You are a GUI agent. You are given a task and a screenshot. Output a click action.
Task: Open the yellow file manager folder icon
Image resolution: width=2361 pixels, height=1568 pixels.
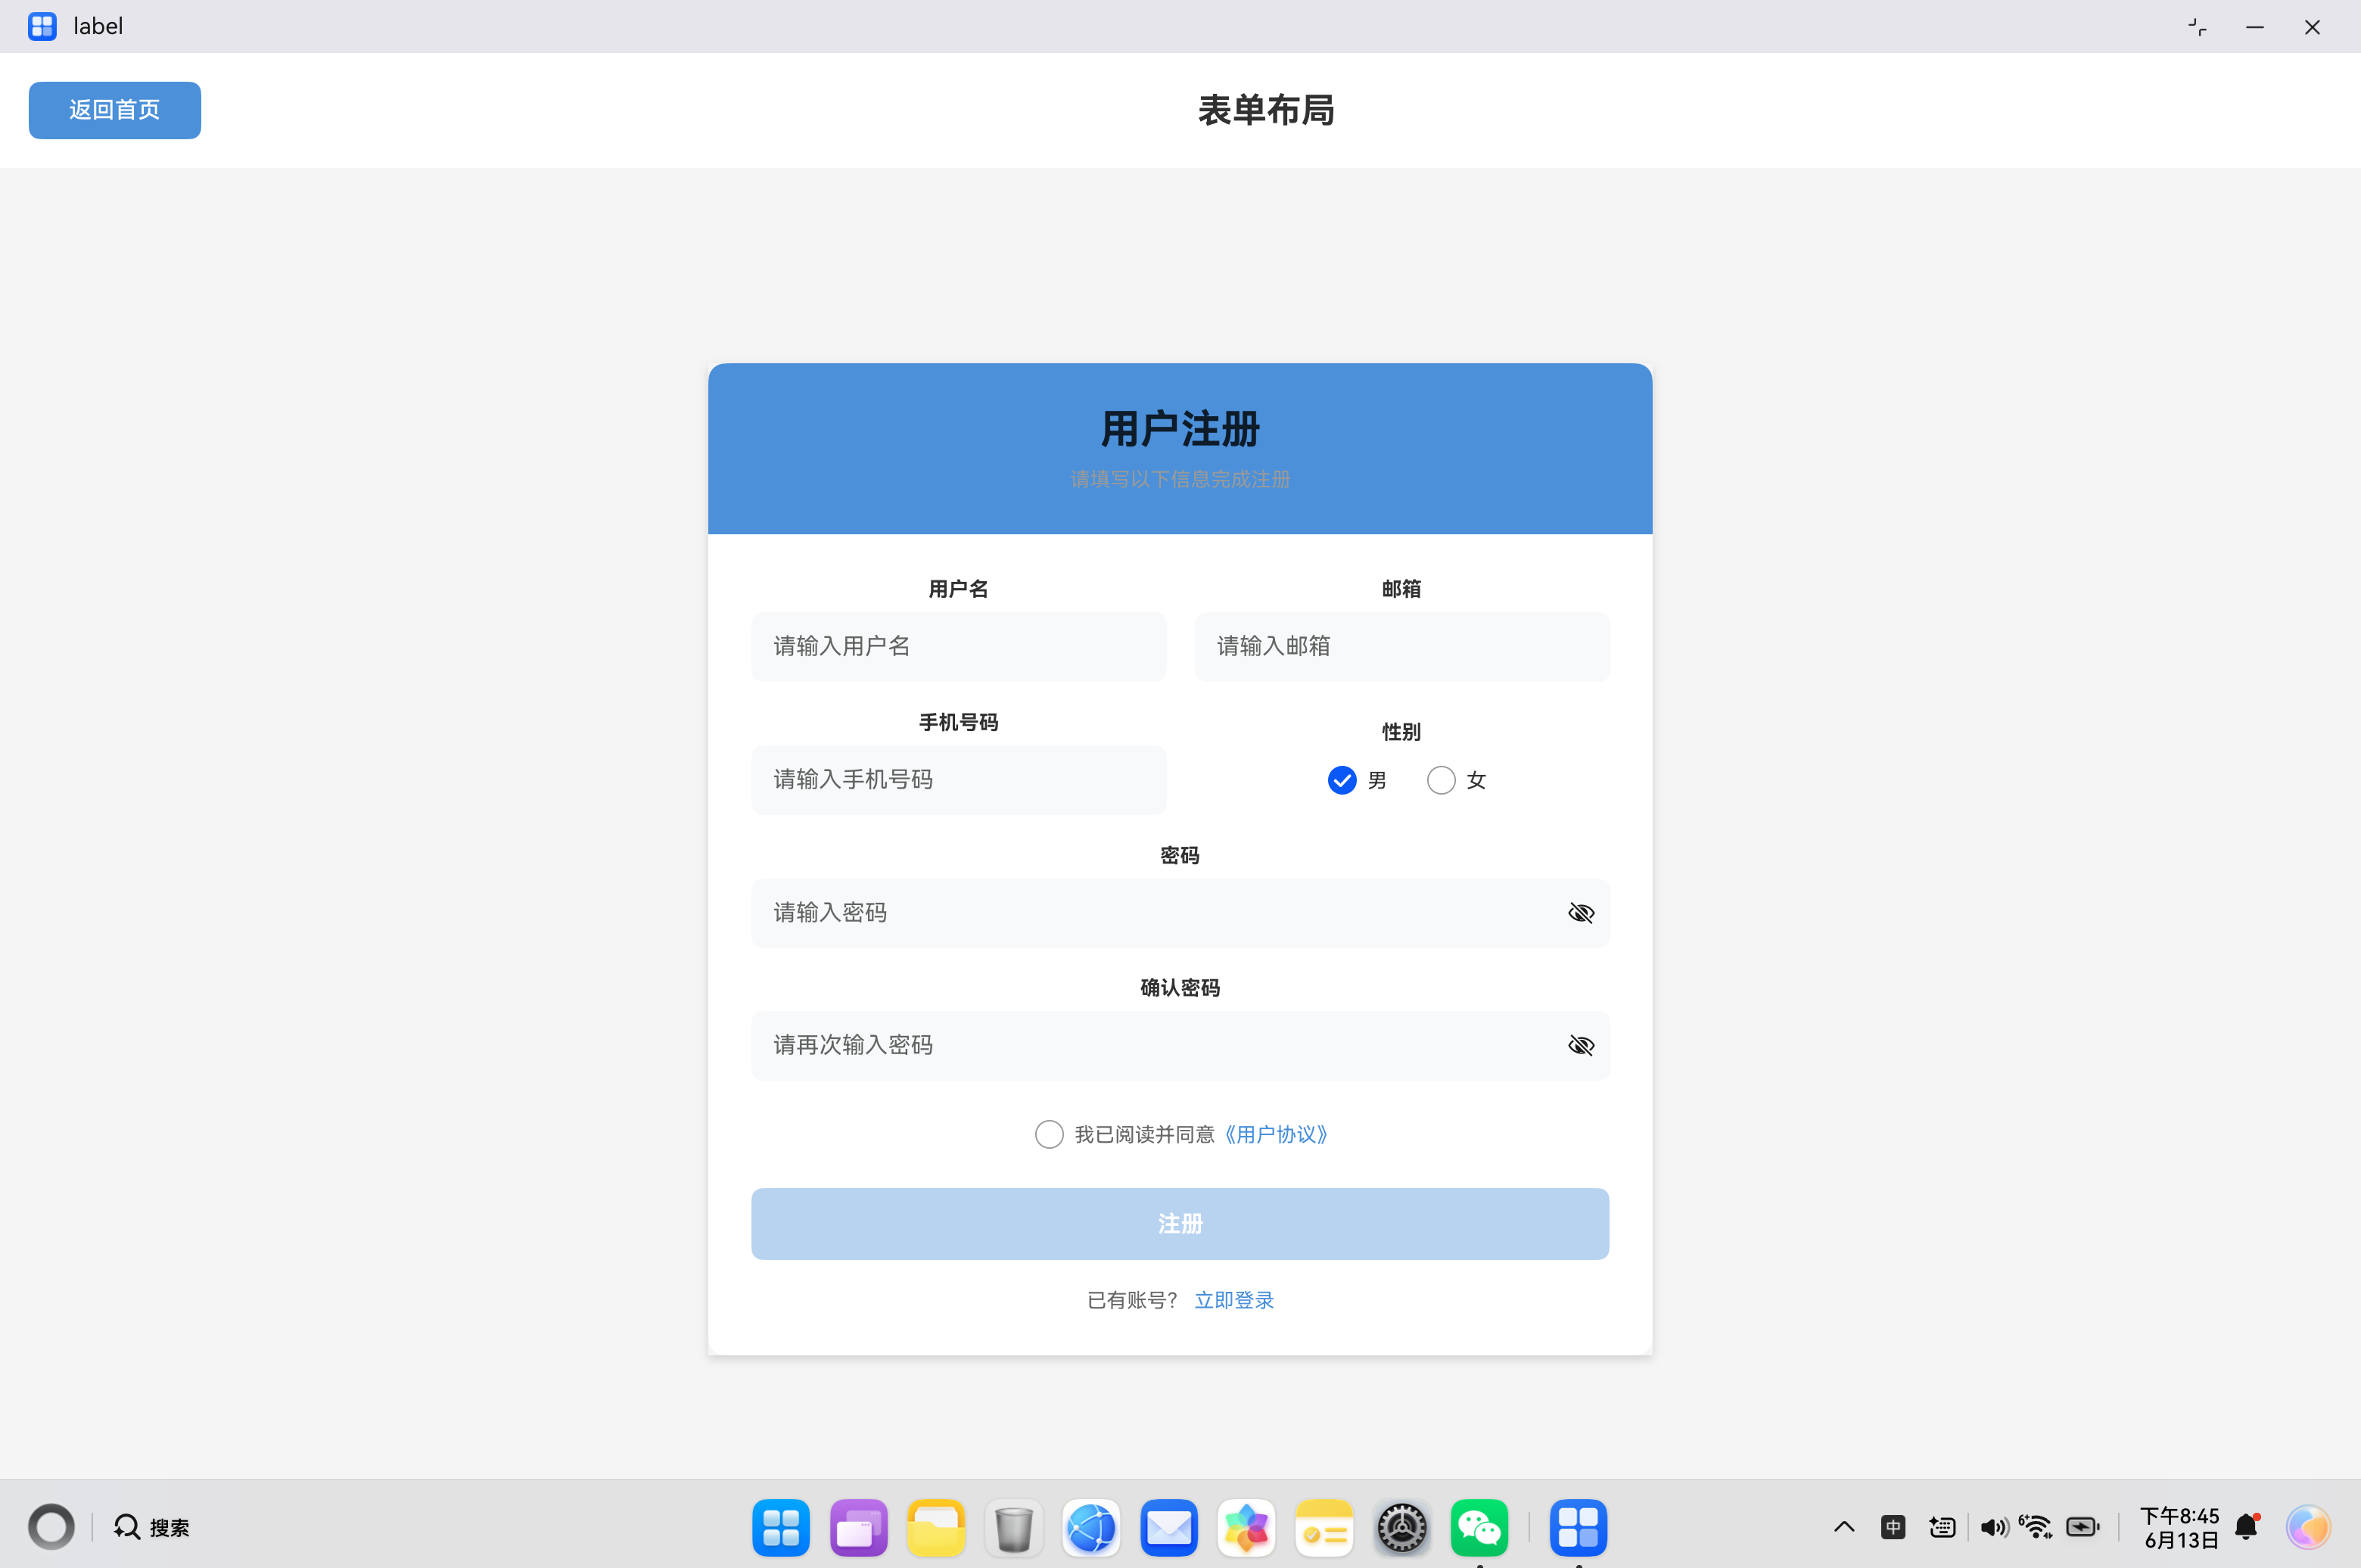[936, 1528]
